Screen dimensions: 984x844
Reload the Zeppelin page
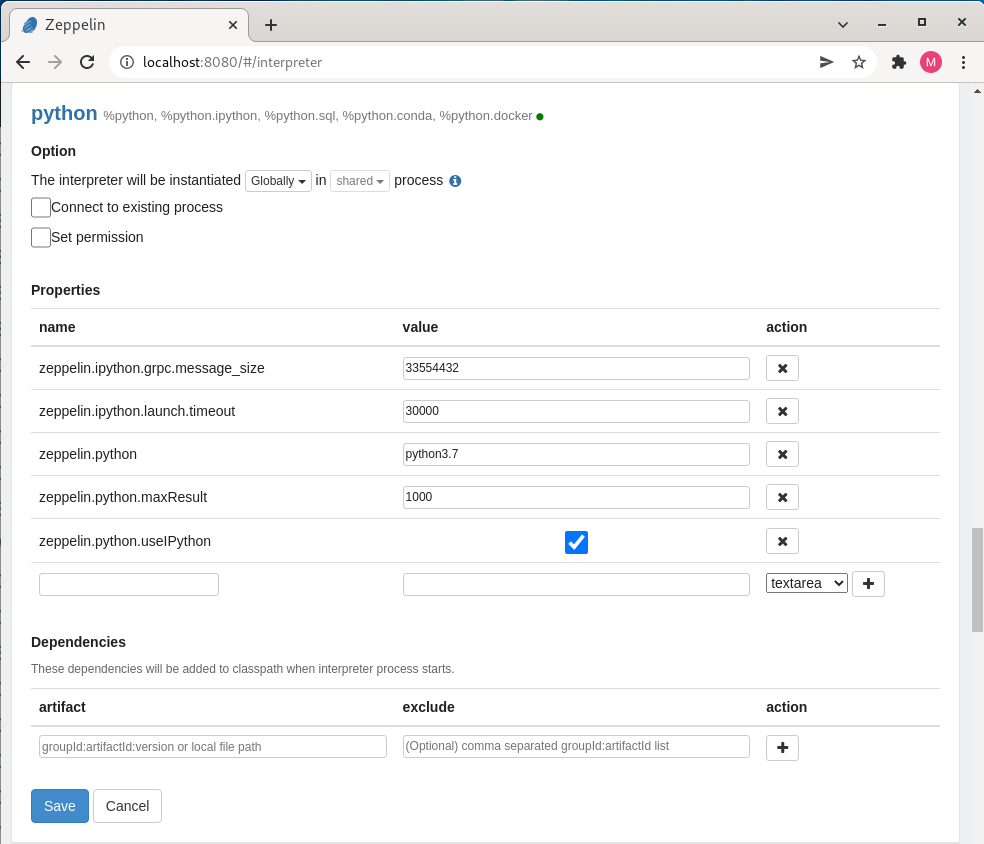pos(87,62)
